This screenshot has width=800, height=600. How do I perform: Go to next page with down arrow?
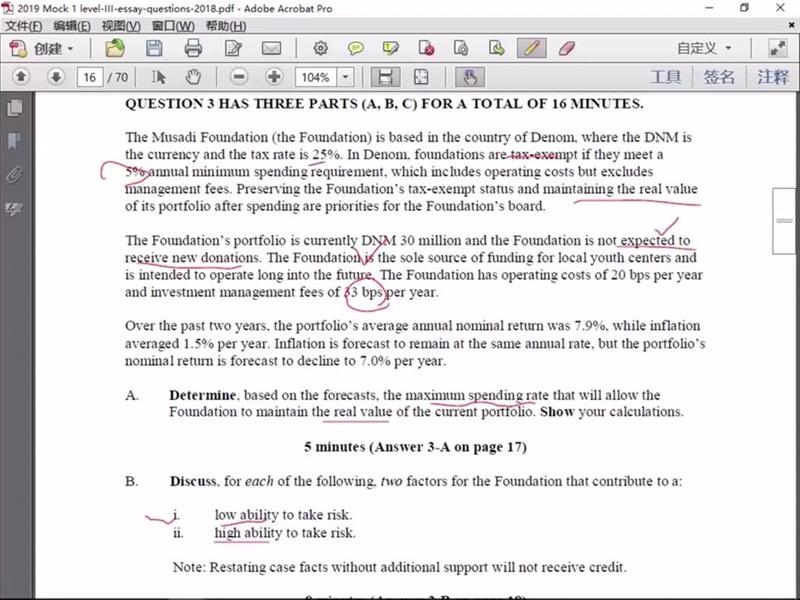click(56, 77)
